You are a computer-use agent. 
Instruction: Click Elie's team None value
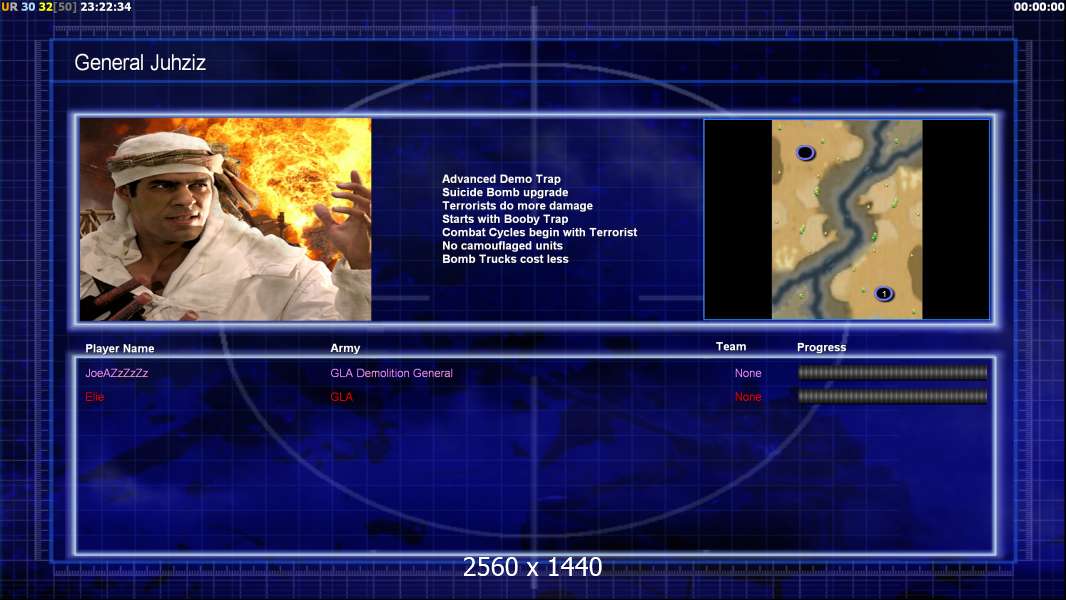[x=748, y=397]
